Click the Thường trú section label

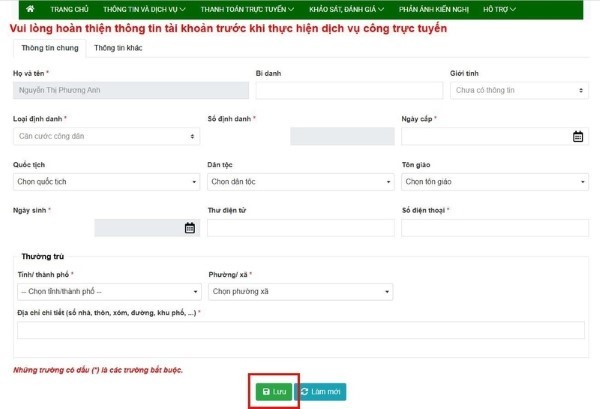42,256
